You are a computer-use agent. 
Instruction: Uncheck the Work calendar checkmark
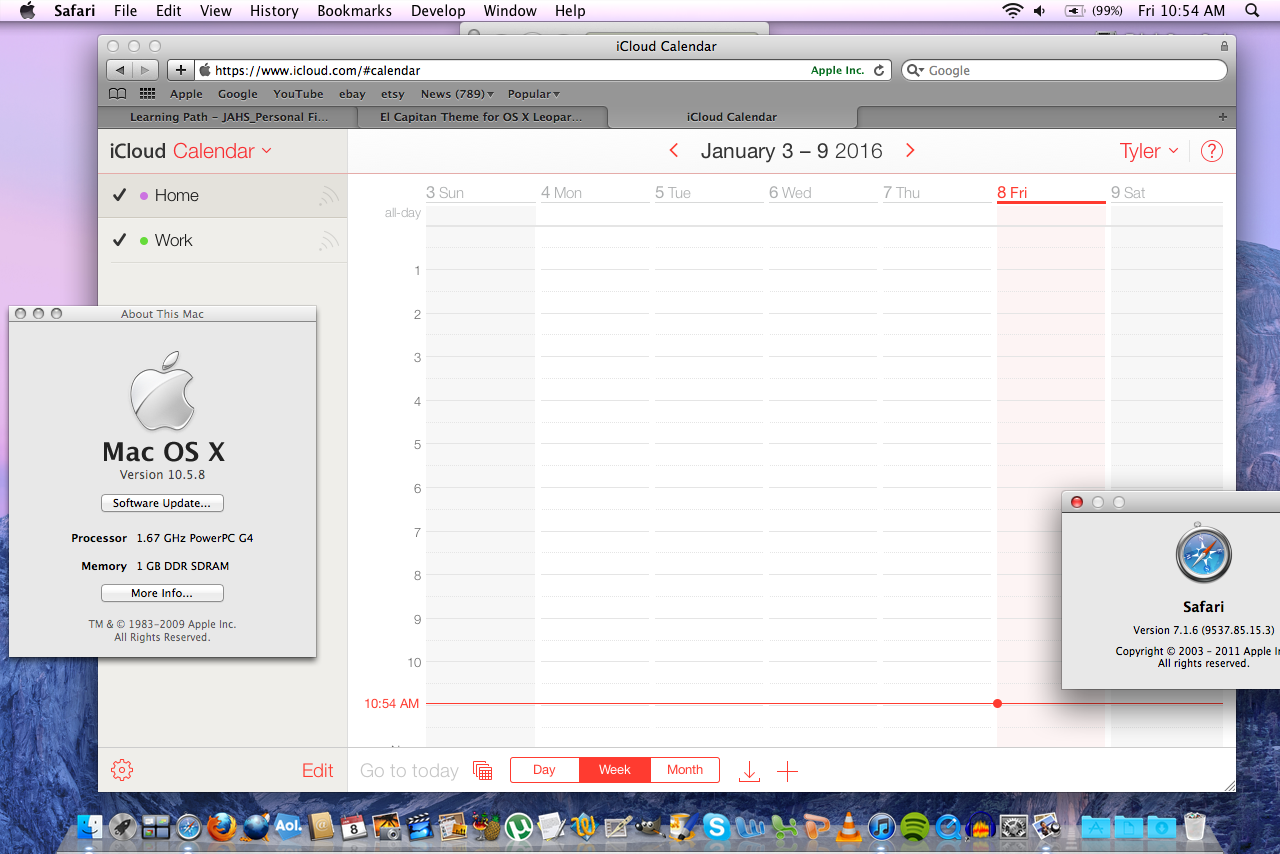(x=120, y=241)
